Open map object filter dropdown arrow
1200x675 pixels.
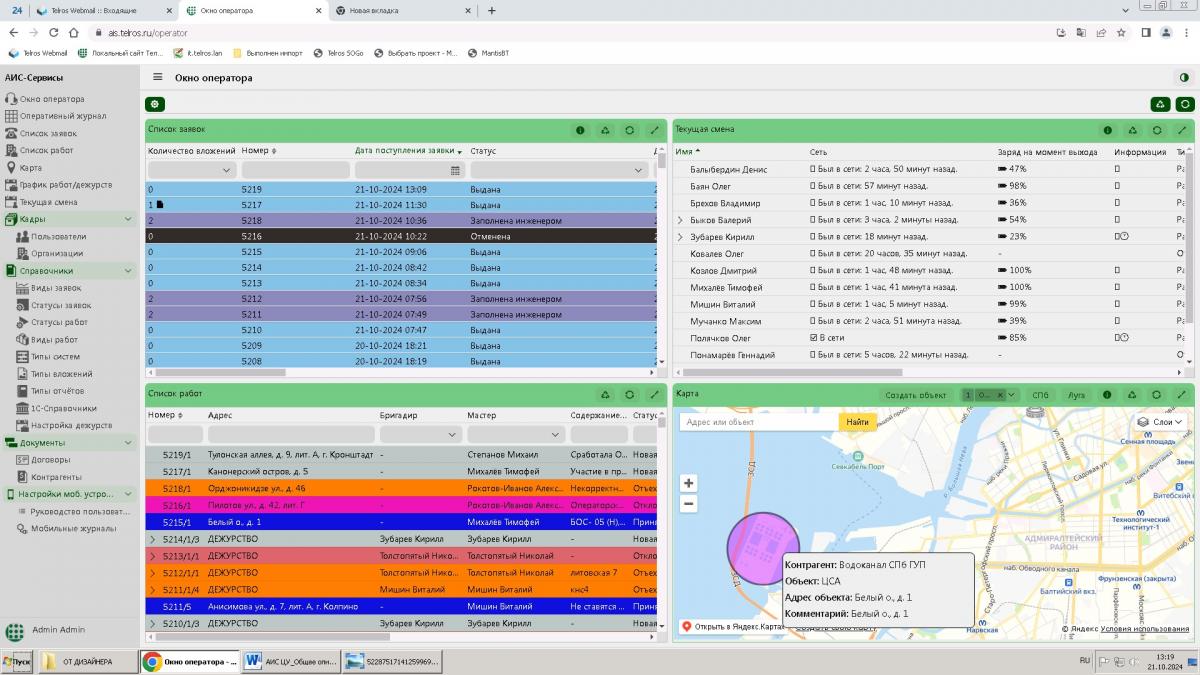(x=1010, y=395)
